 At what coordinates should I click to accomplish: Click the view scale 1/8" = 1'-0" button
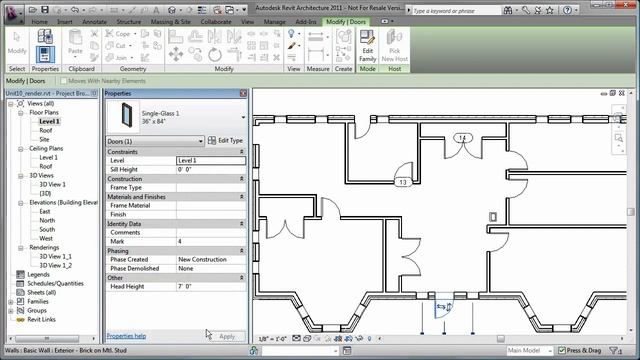(x=272, y=339)
